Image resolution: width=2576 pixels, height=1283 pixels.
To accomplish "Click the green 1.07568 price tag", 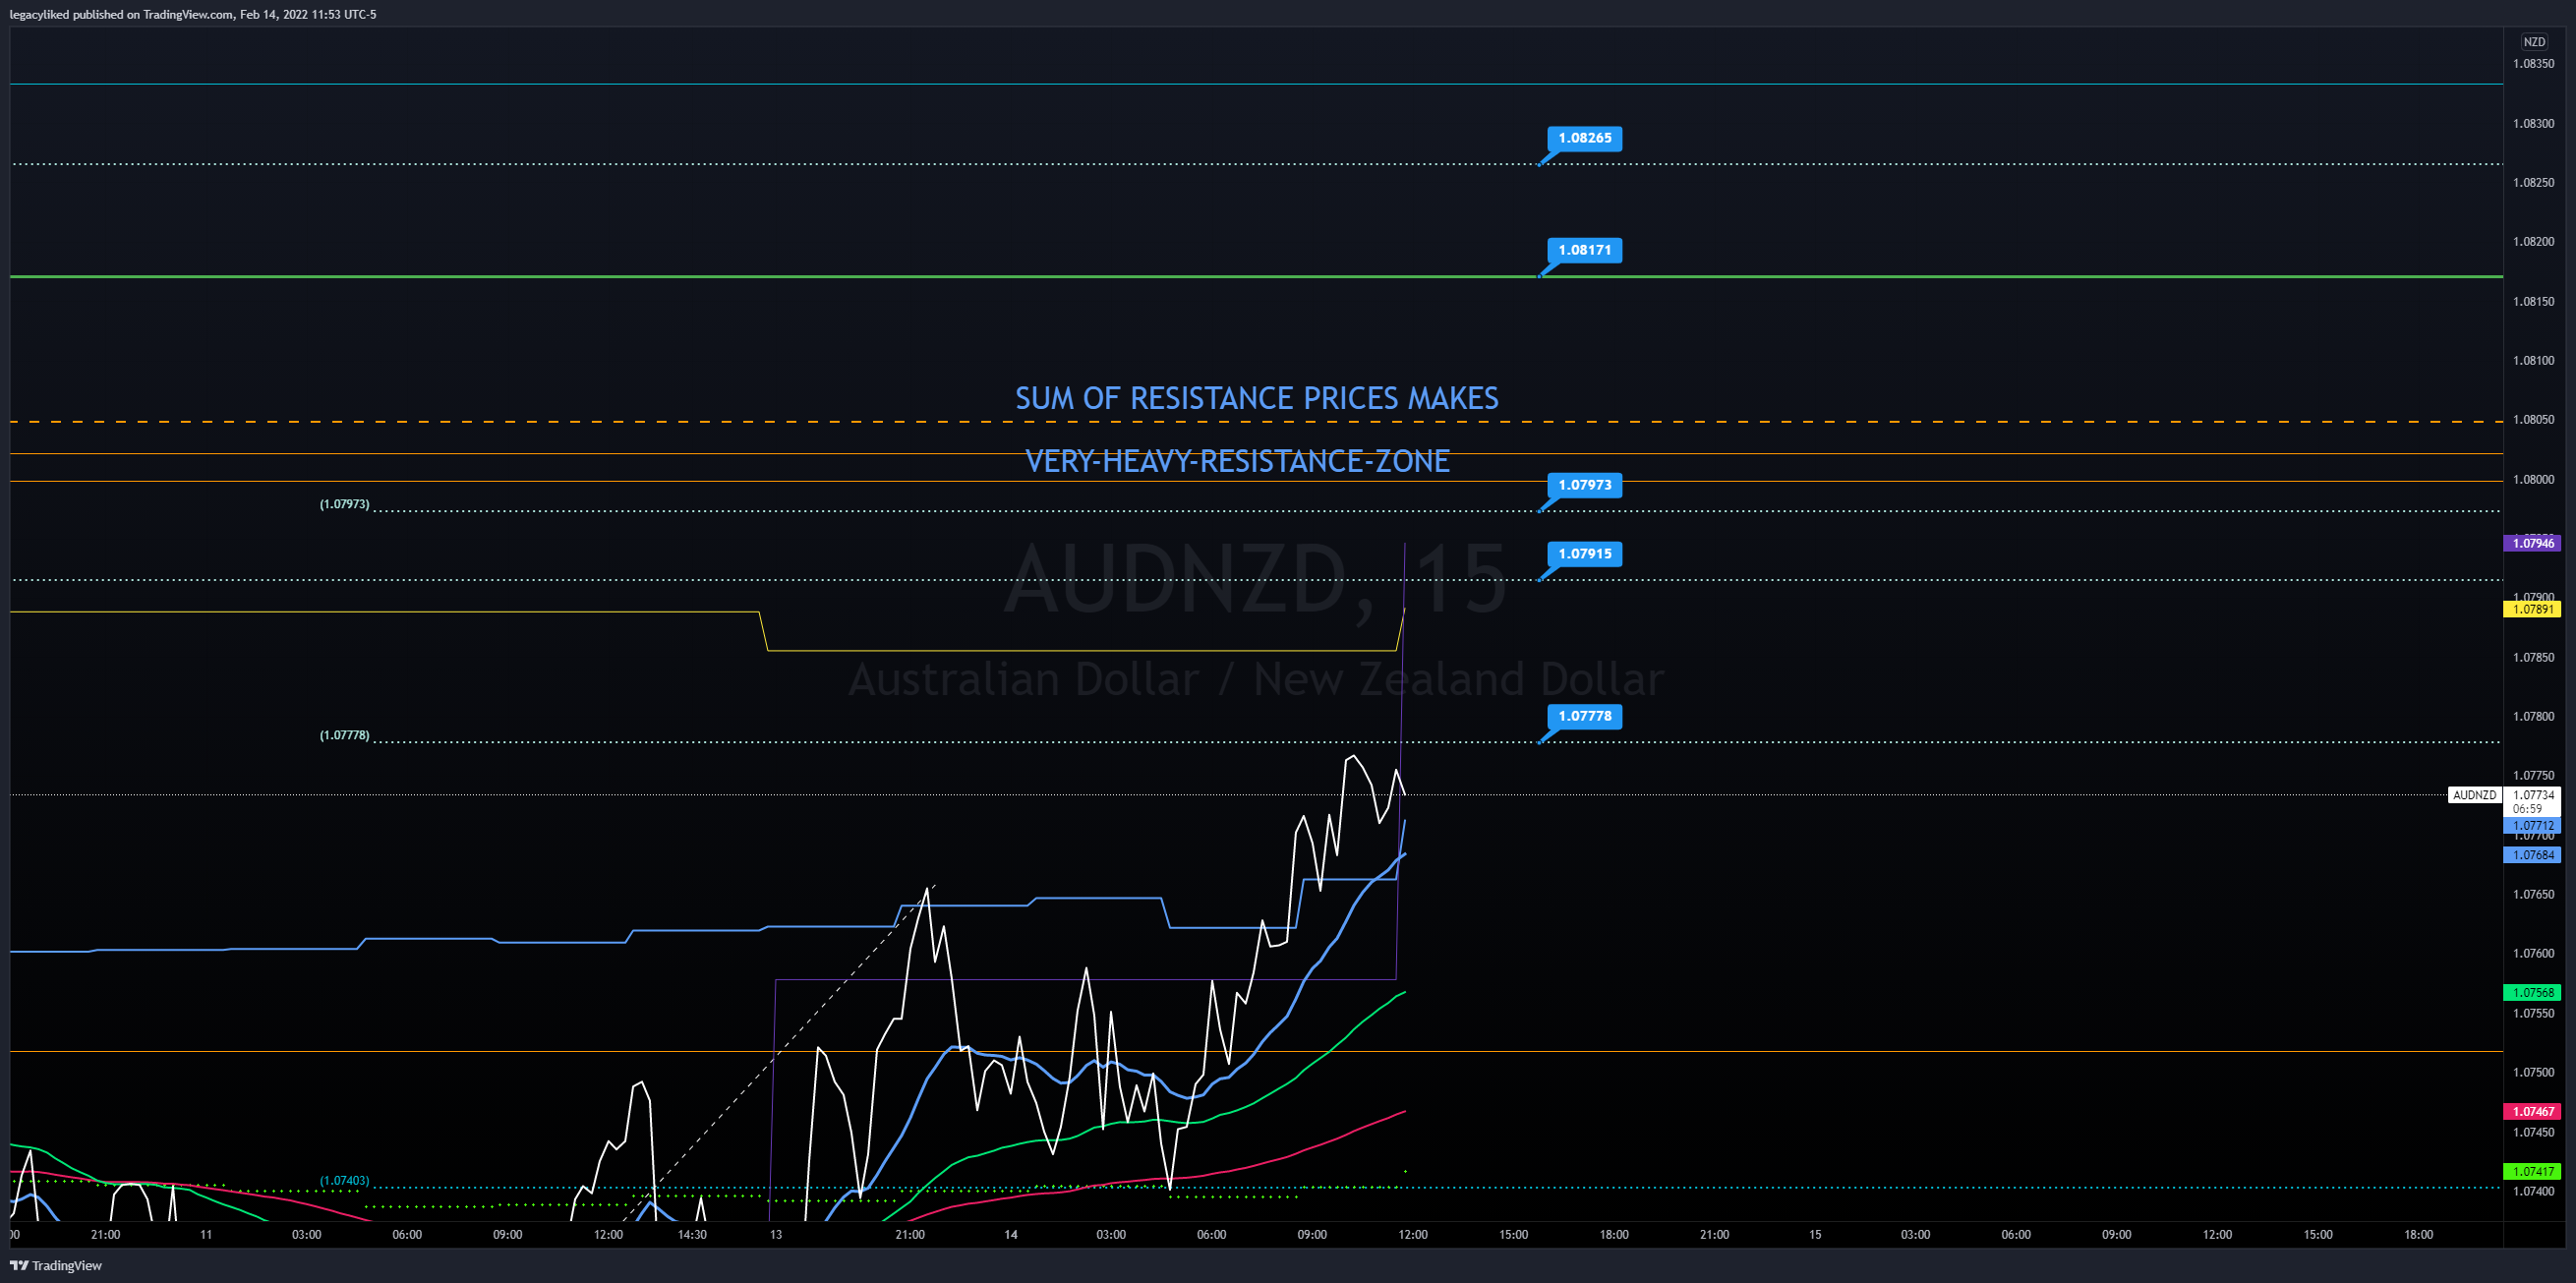I will pos(2532,993).
